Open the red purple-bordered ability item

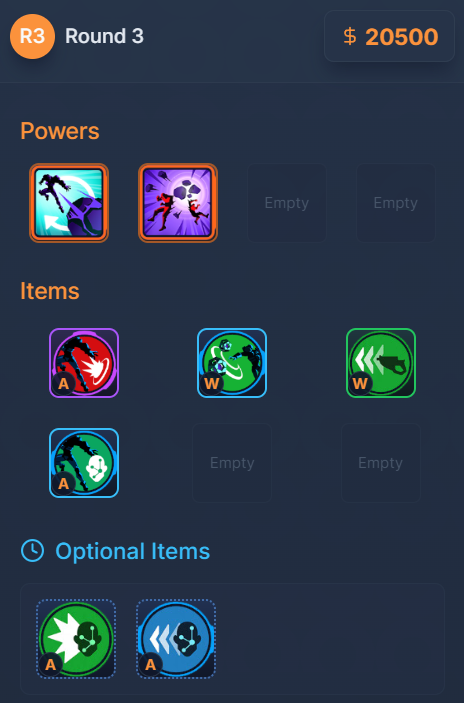point(84,363)
